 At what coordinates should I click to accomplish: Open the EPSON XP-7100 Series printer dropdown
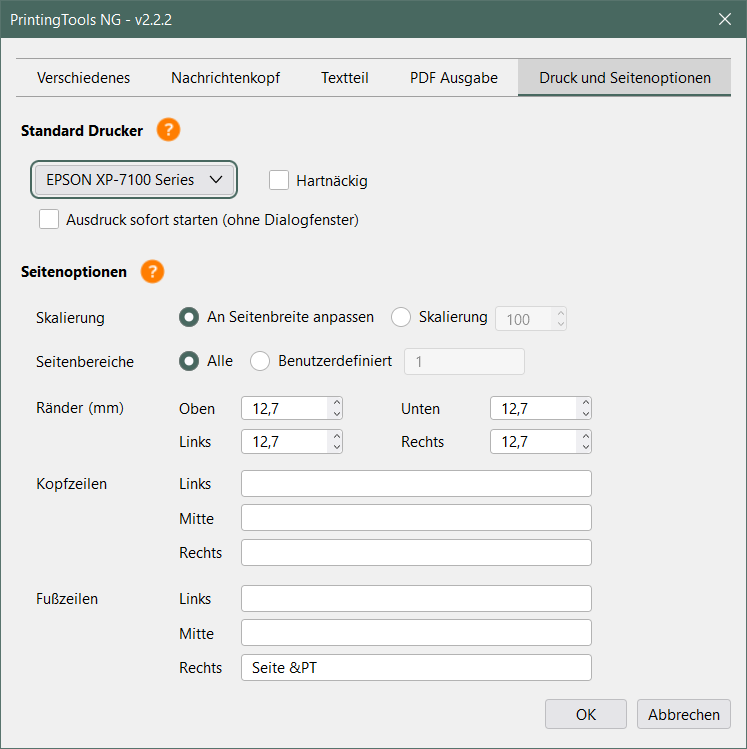point(134,180)
